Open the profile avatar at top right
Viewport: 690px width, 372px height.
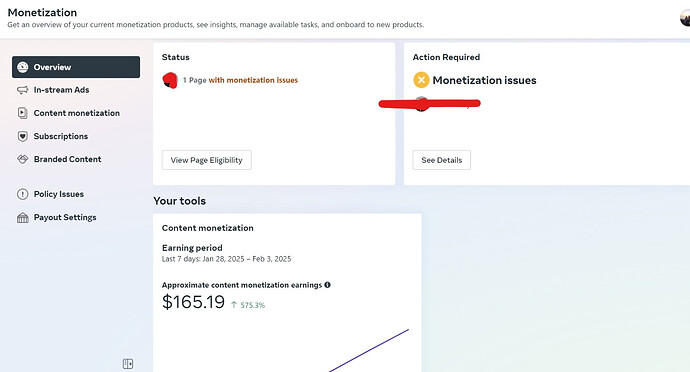tap(685, 18)
